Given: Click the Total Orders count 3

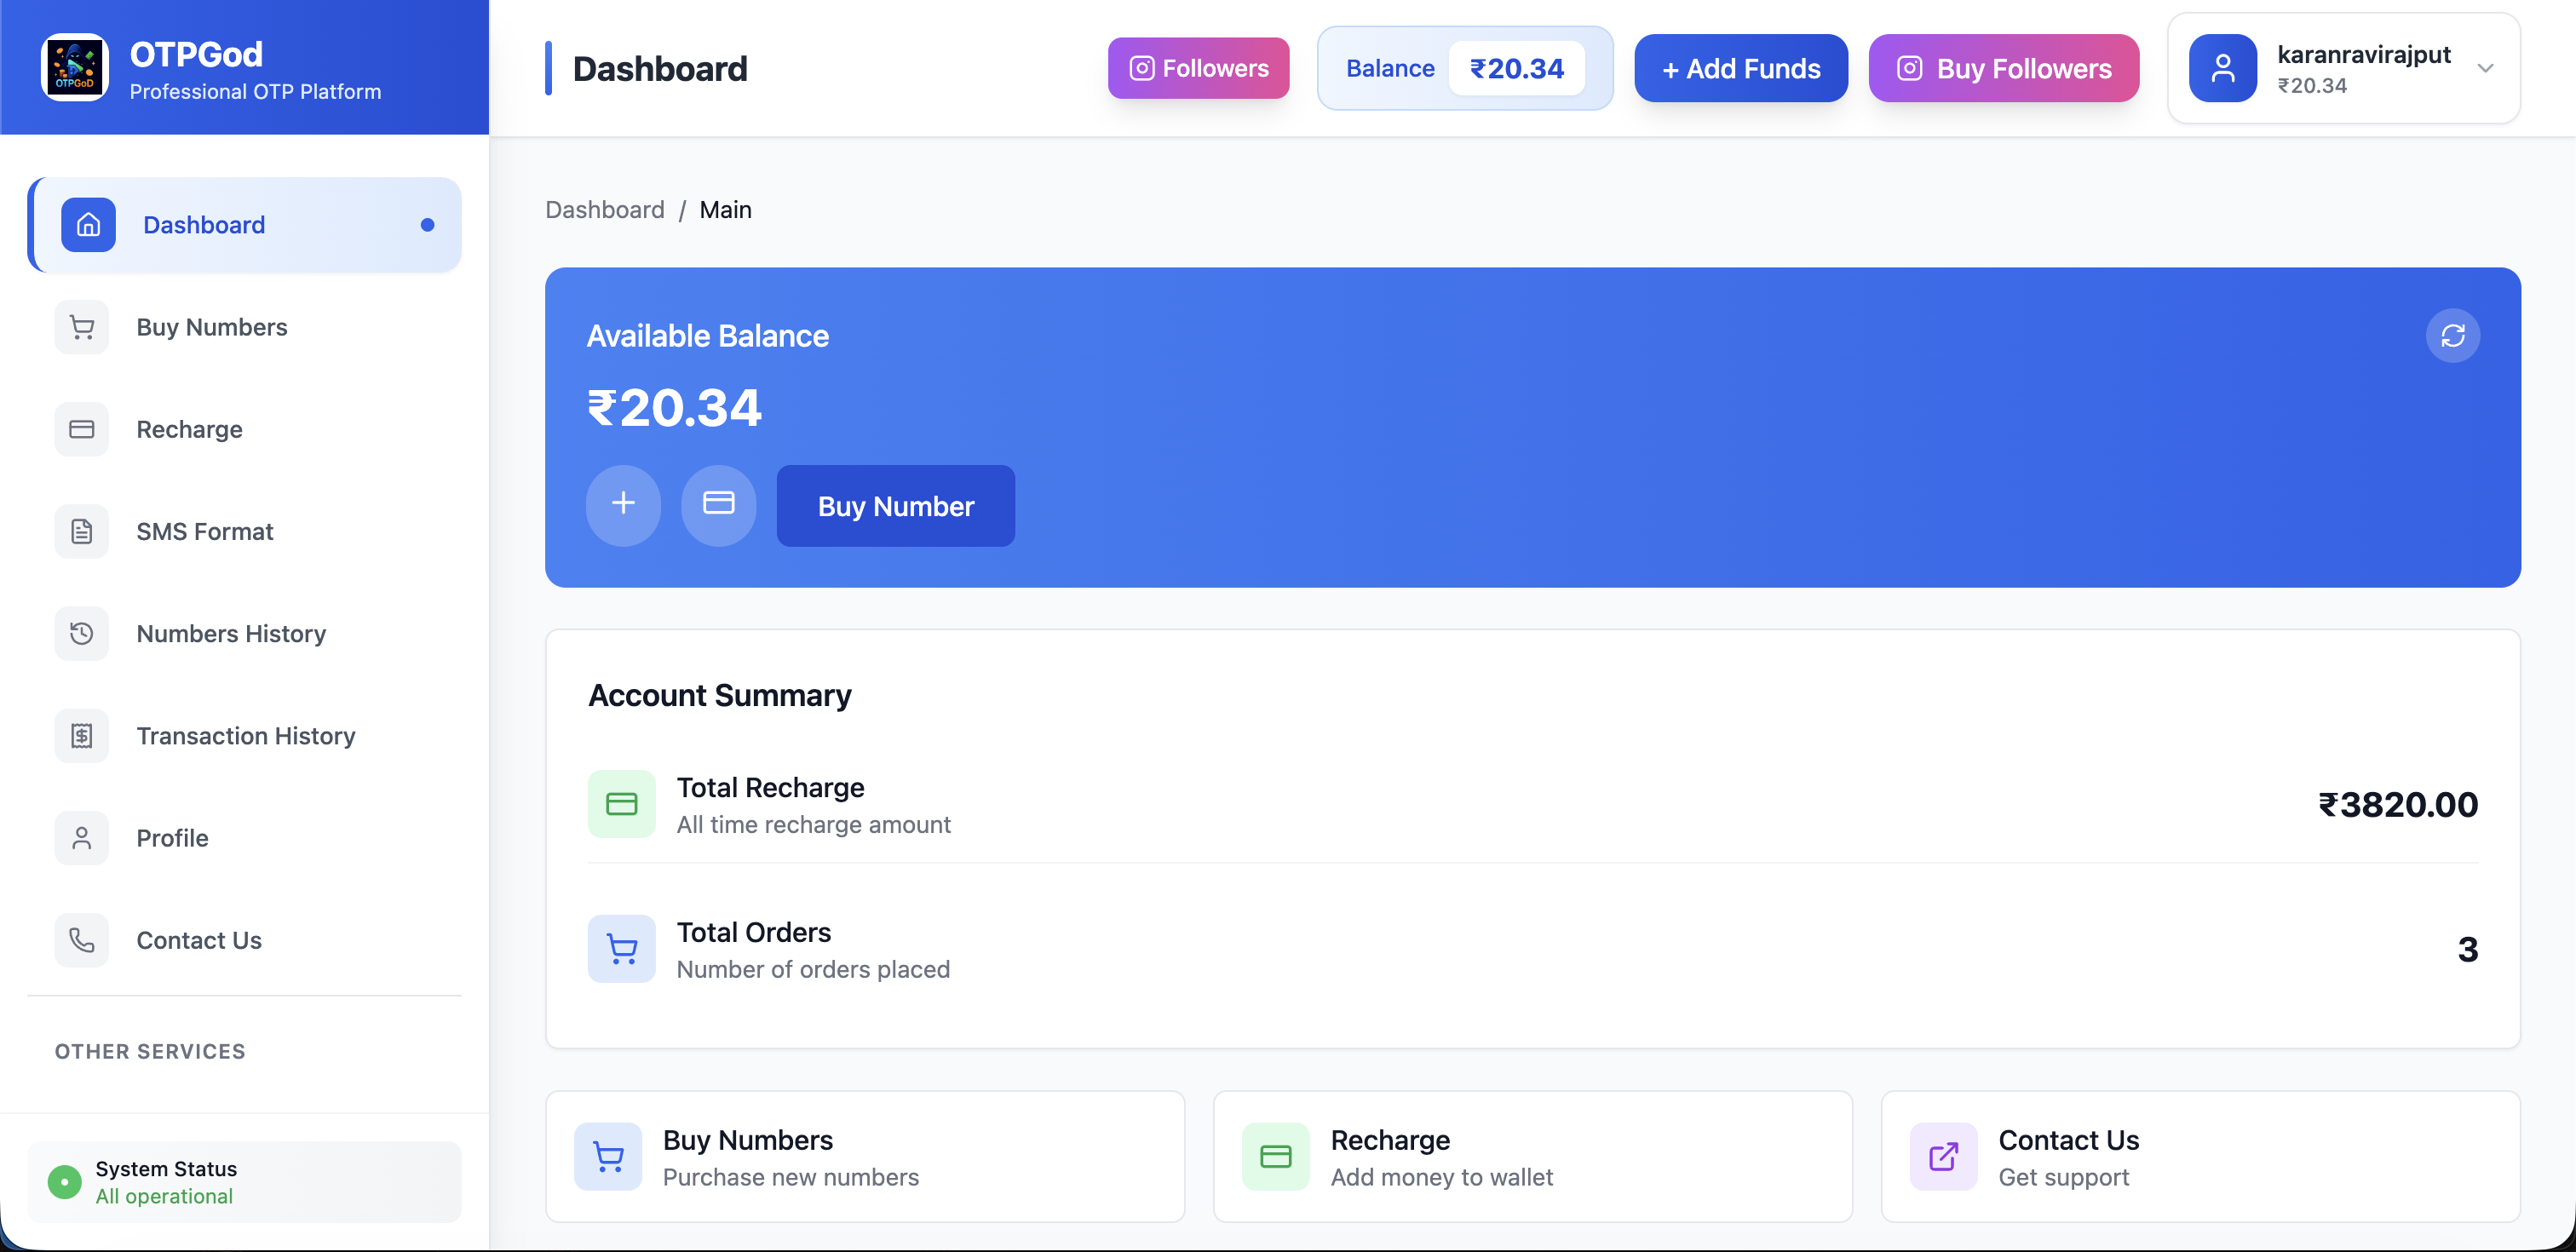Looking at the screenshot, I should click(x=2467, y=949).
